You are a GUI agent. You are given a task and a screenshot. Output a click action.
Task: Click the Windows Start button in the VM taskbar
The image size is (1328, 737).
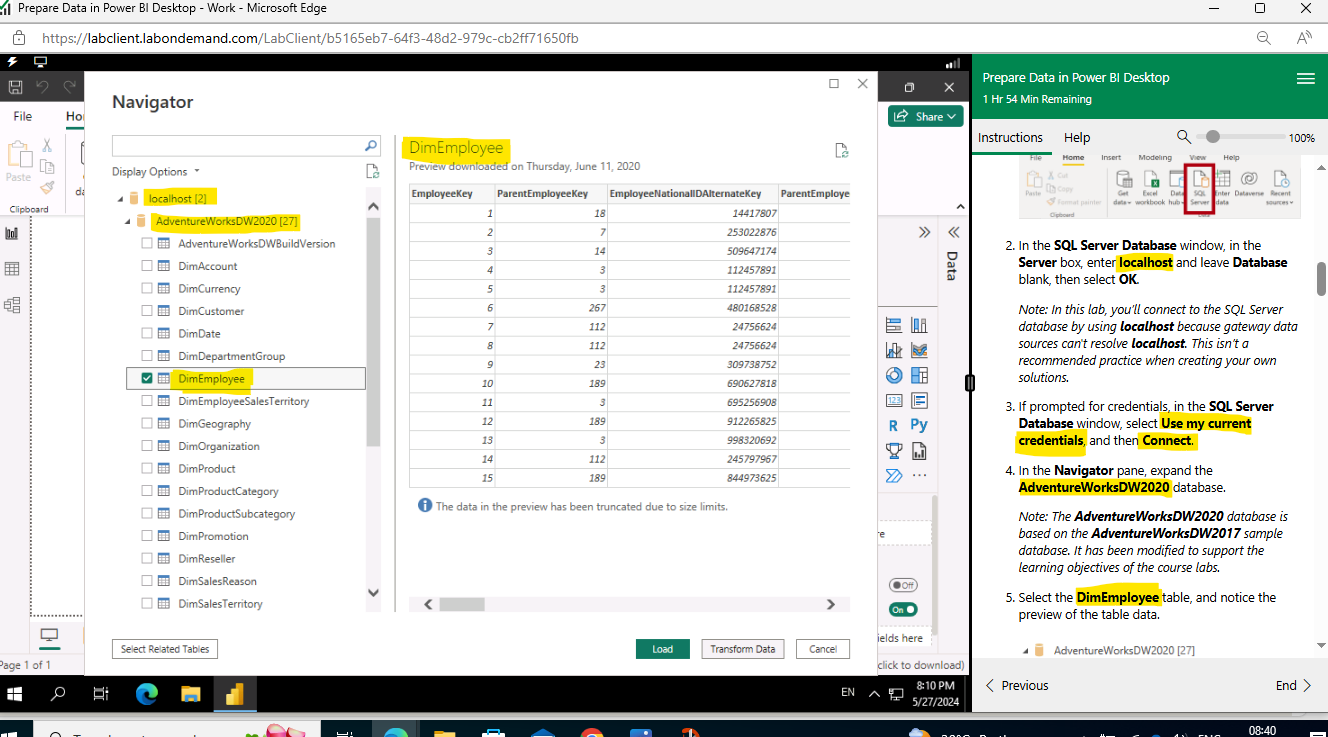coord(16,693)
